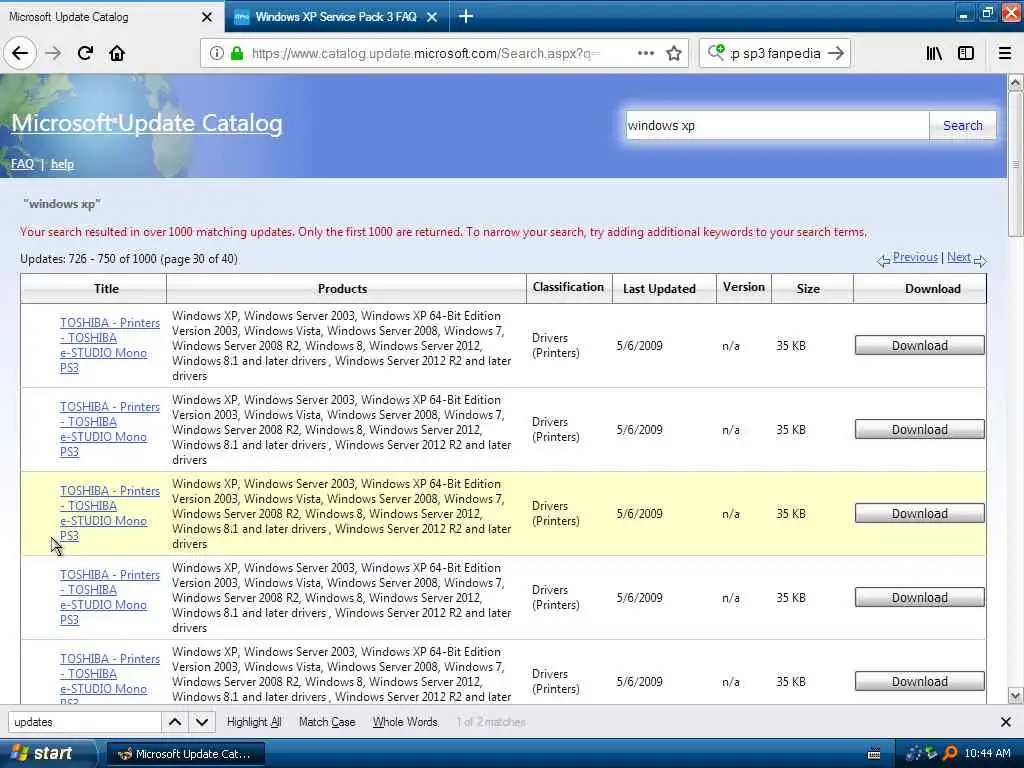Toggle Match Case in the find bar
Screen dimensions: 1024x768
click(327, 722)
